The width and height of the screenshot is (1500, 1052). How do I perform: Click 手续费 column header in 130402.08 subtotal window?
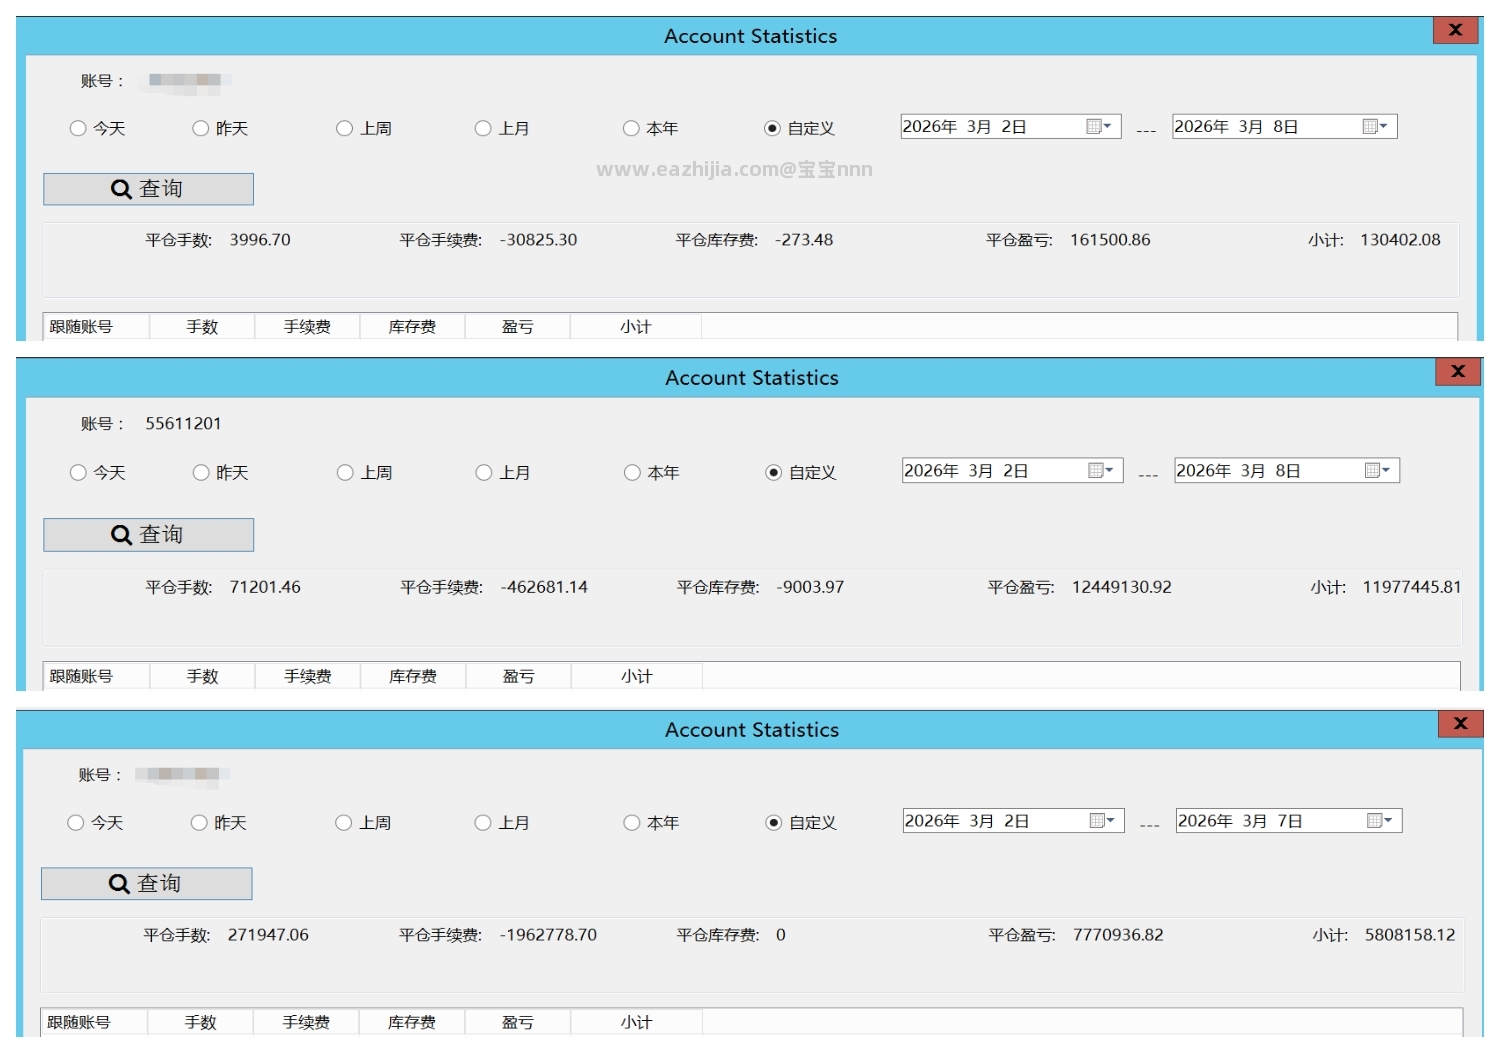pos(307,327)
